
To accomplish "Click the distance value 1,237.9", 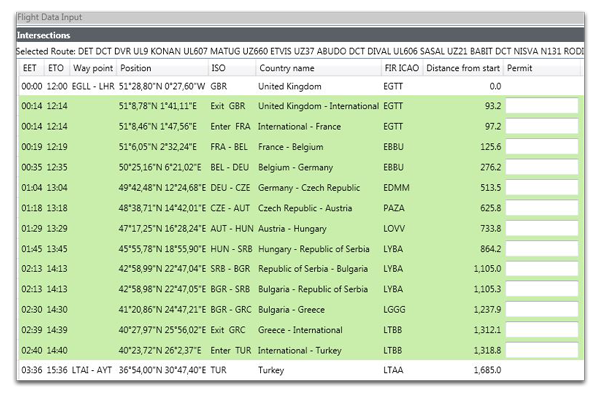I will (x=487, y=310).
